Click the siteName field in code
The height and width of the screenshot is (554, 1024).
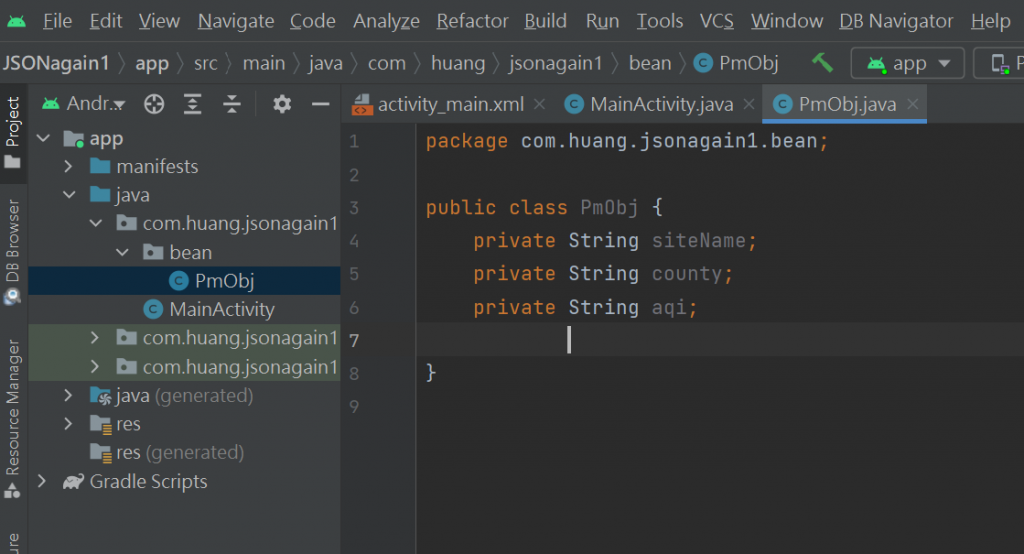(698, 240)
